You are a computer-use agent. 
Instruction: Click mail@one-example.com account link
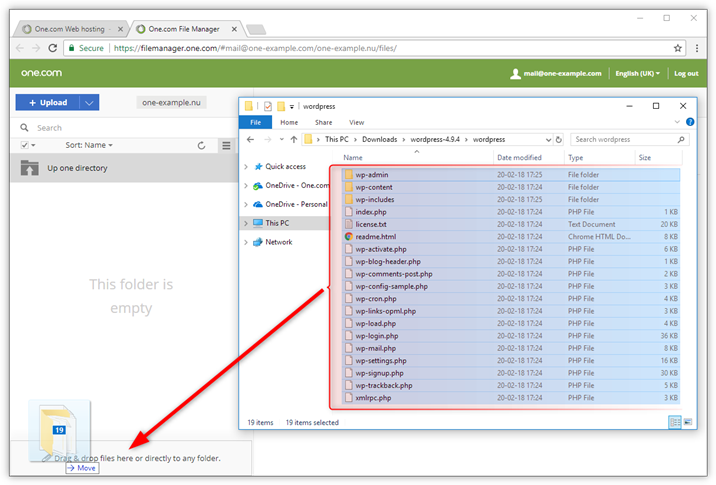[562, 74]
